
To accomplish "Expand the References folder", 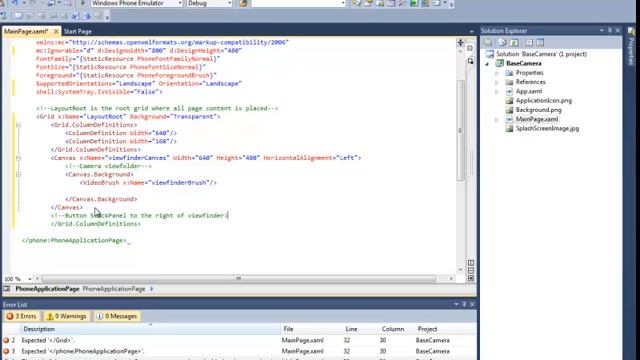I will 497,82.
